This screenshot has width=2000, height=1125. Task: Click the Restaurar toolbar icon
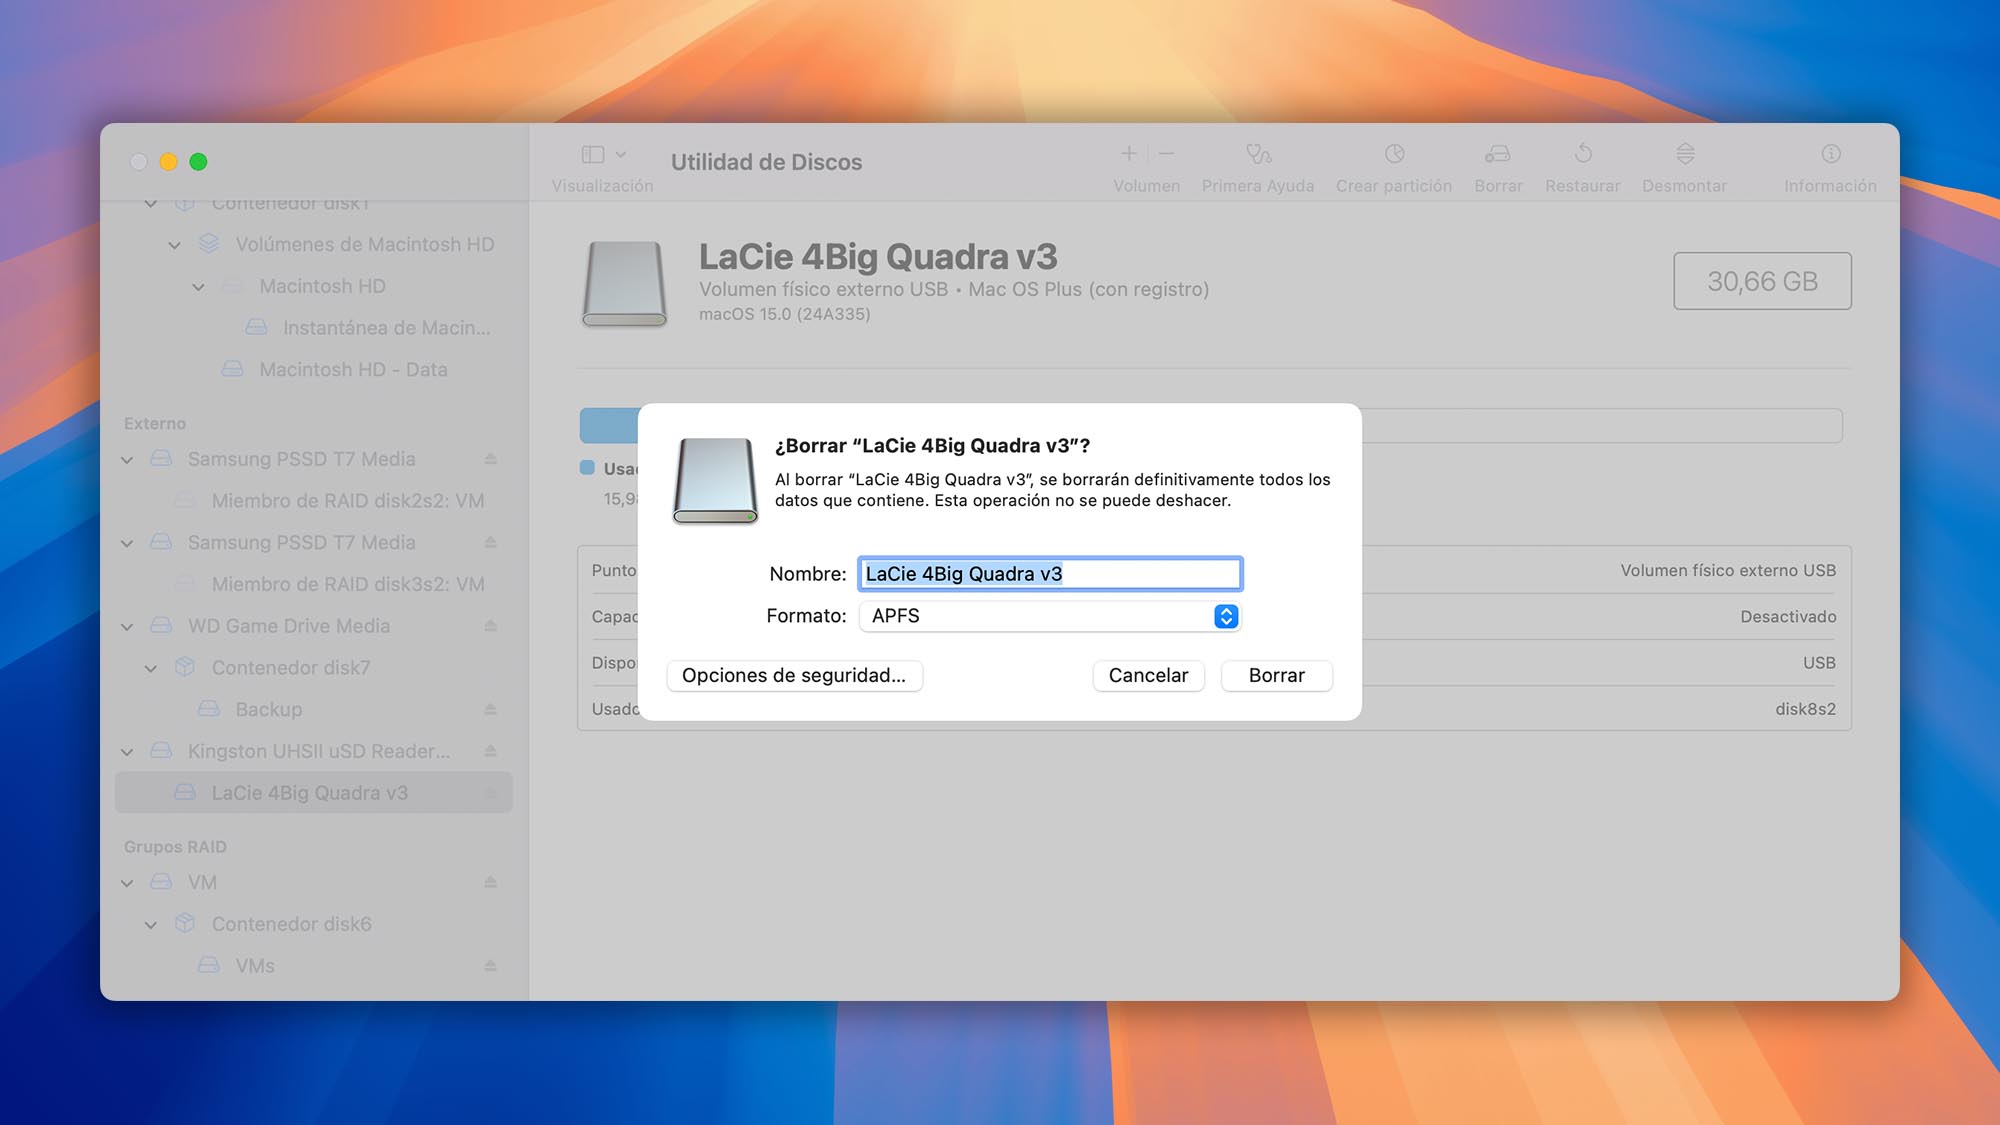[x=1583, y=154]
